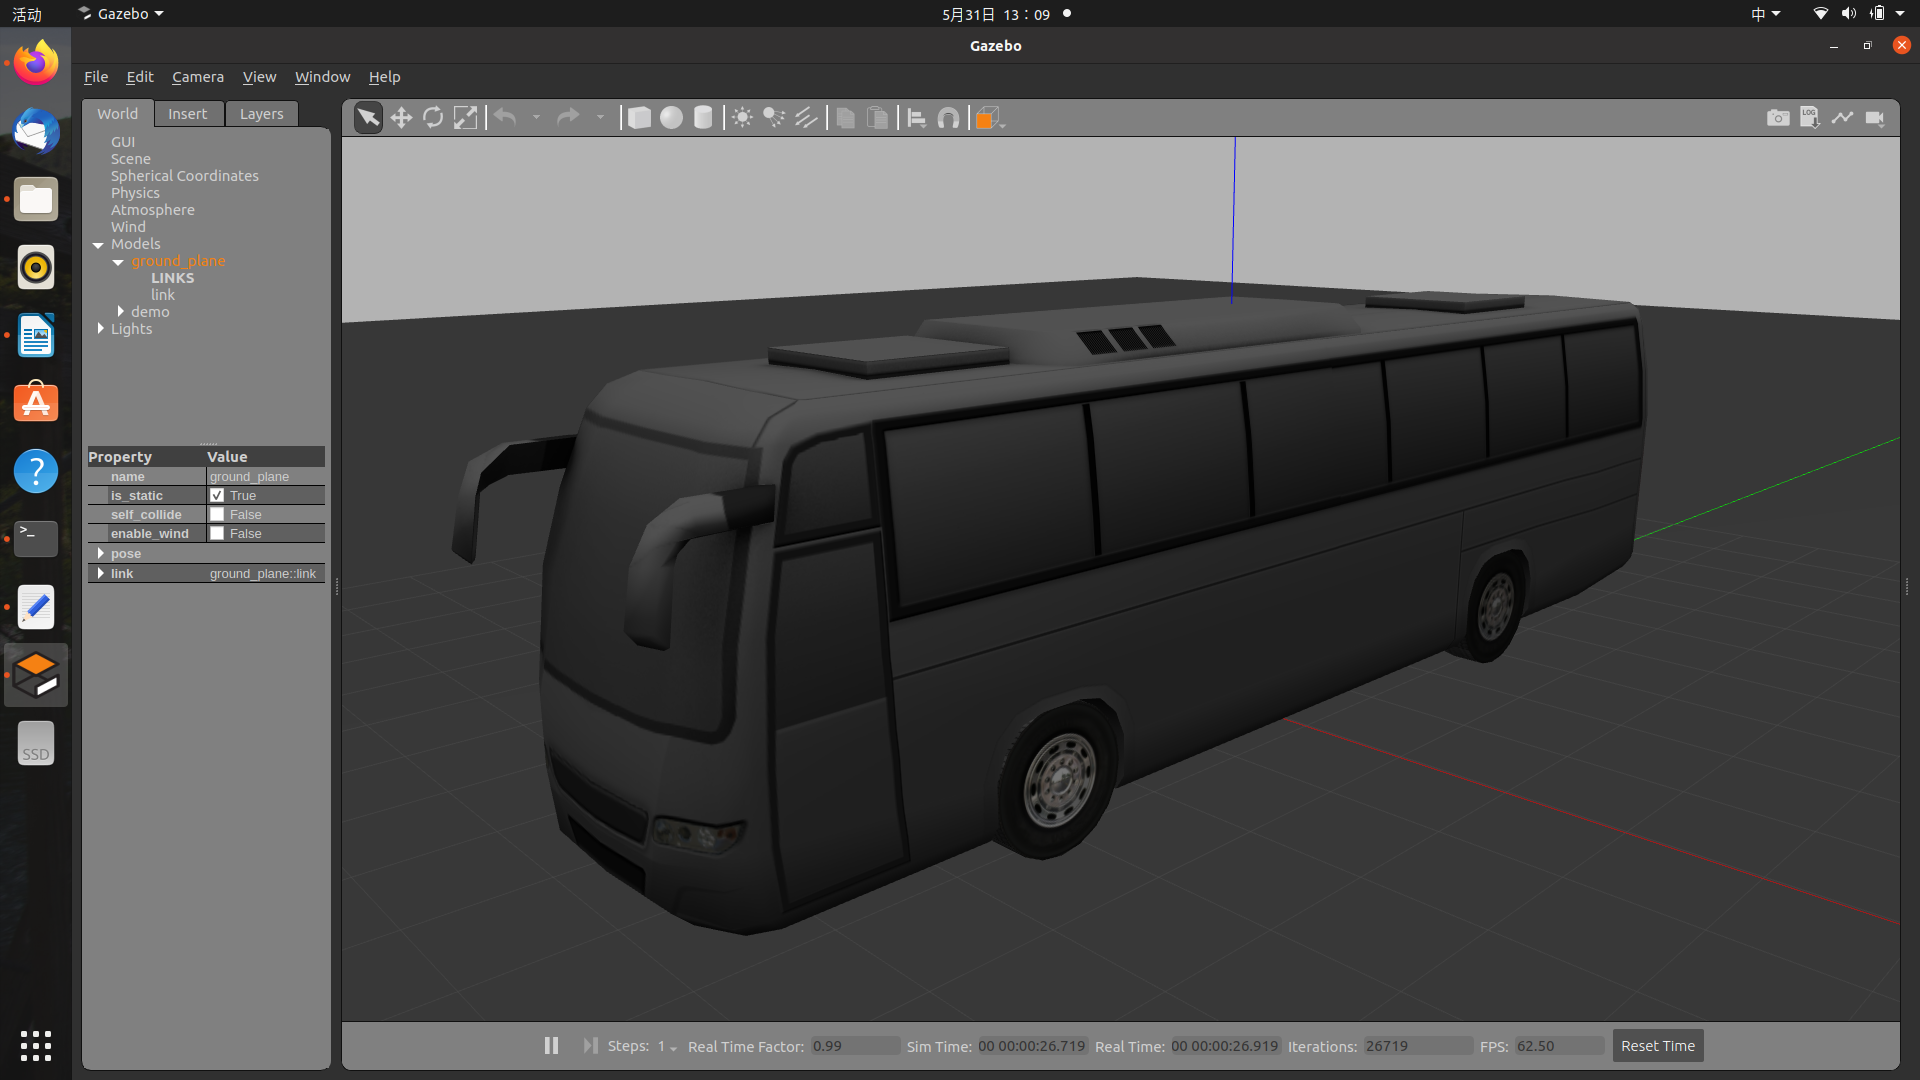Screen dimensions: 1920x1080
Task: Enable the enable_wind checkbox
Action: point(217,533)
